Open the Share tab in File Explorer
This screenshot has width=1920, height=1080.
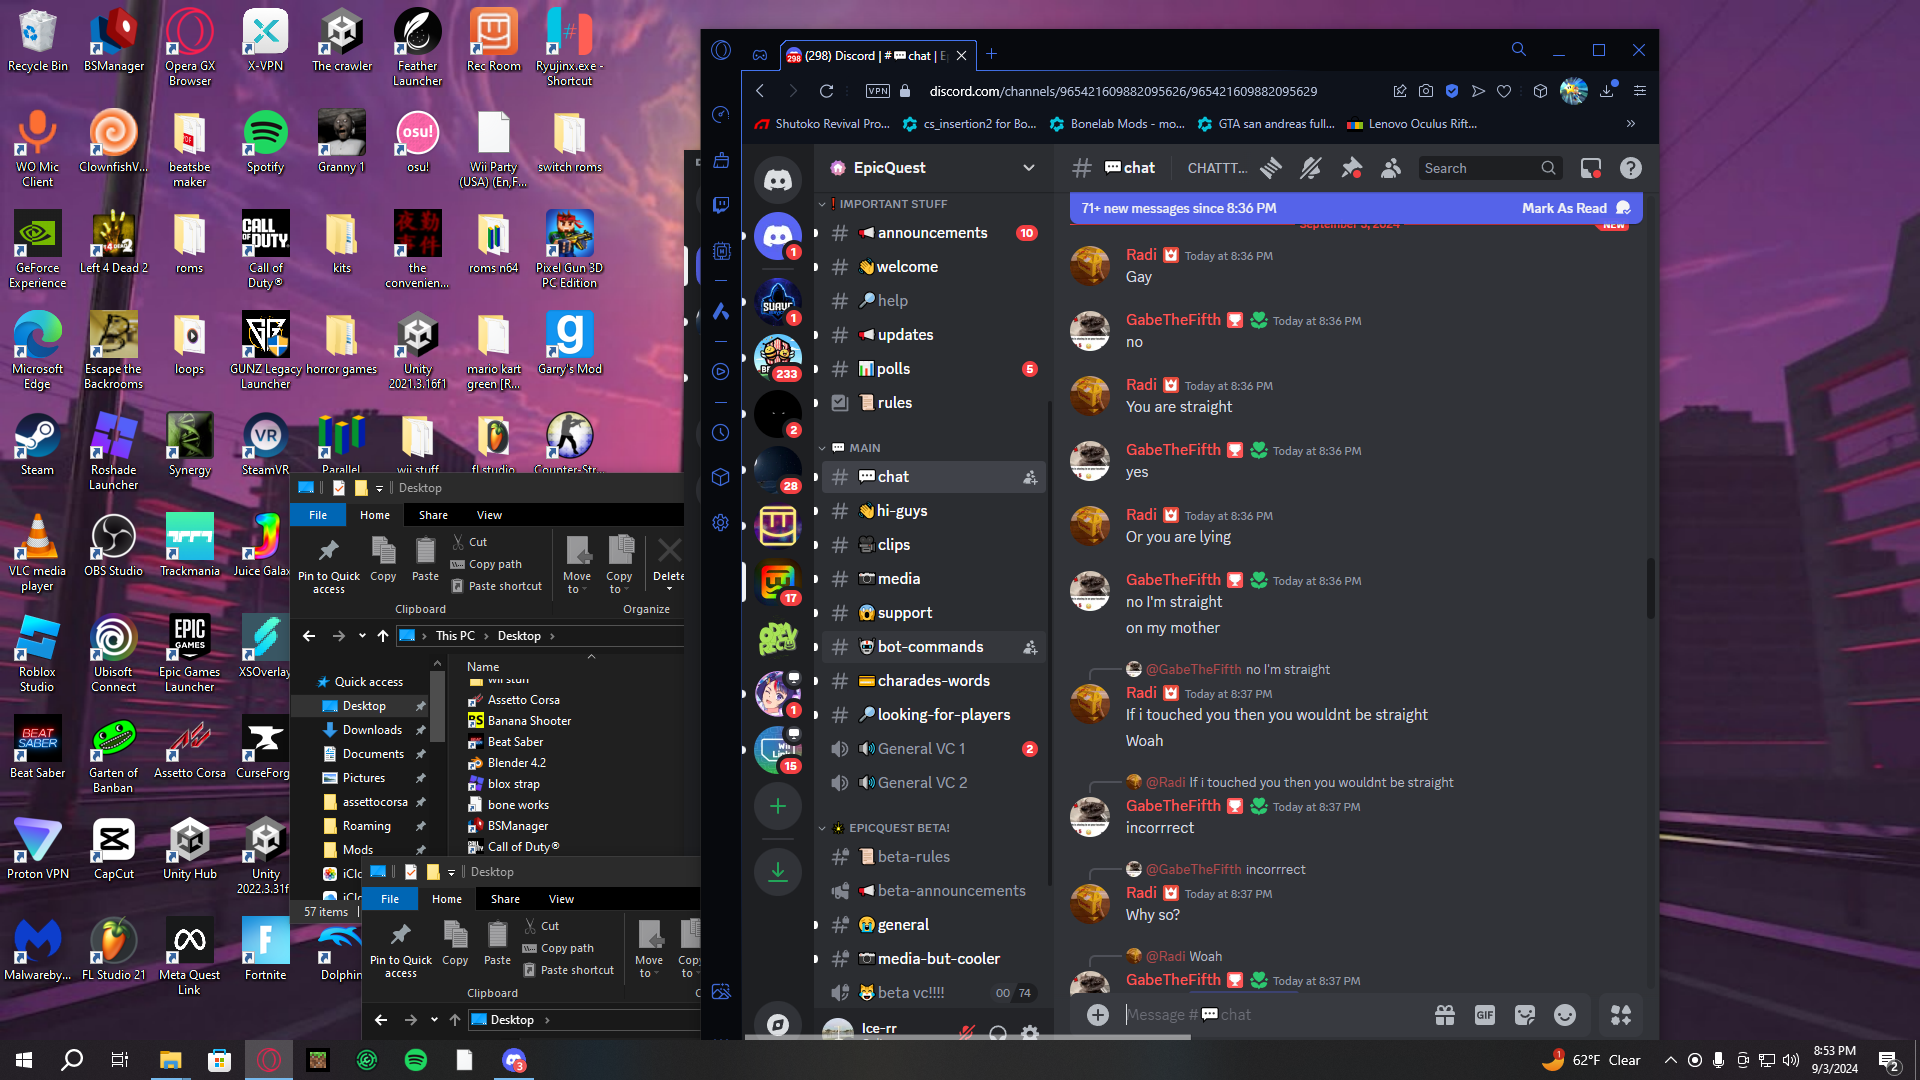pyautogui.click(x=433, y=515)
